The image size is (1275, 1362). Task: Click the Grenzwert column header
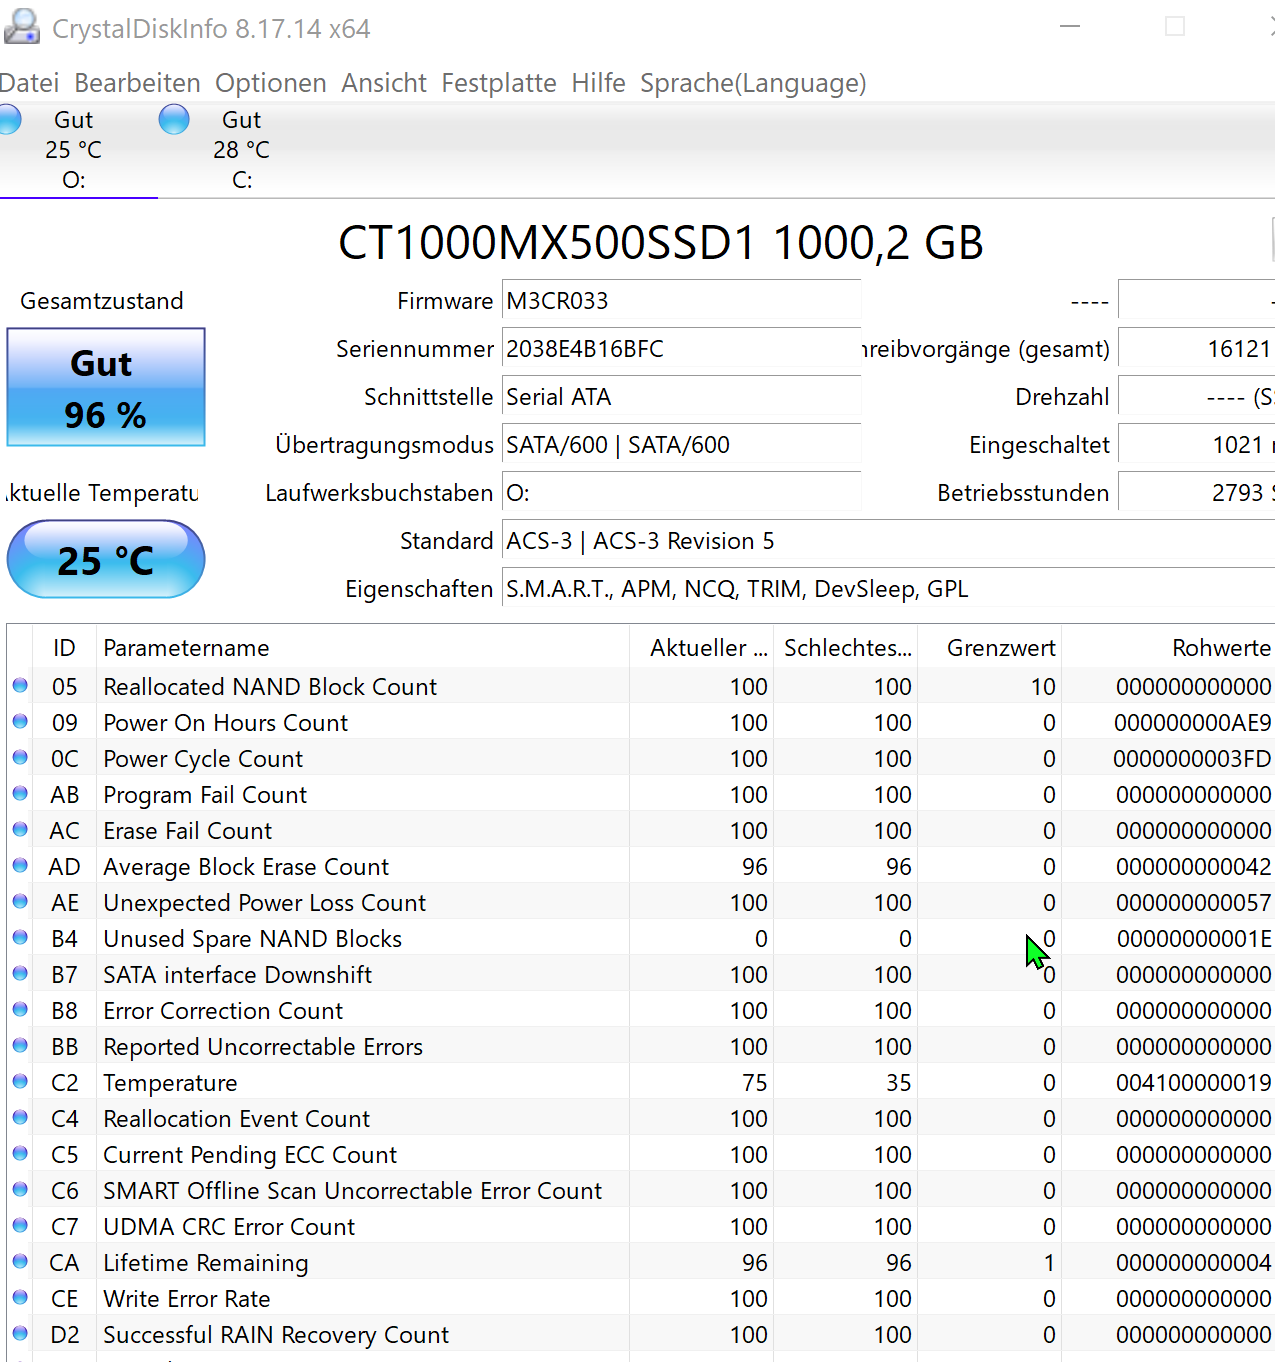click(989, 647)
